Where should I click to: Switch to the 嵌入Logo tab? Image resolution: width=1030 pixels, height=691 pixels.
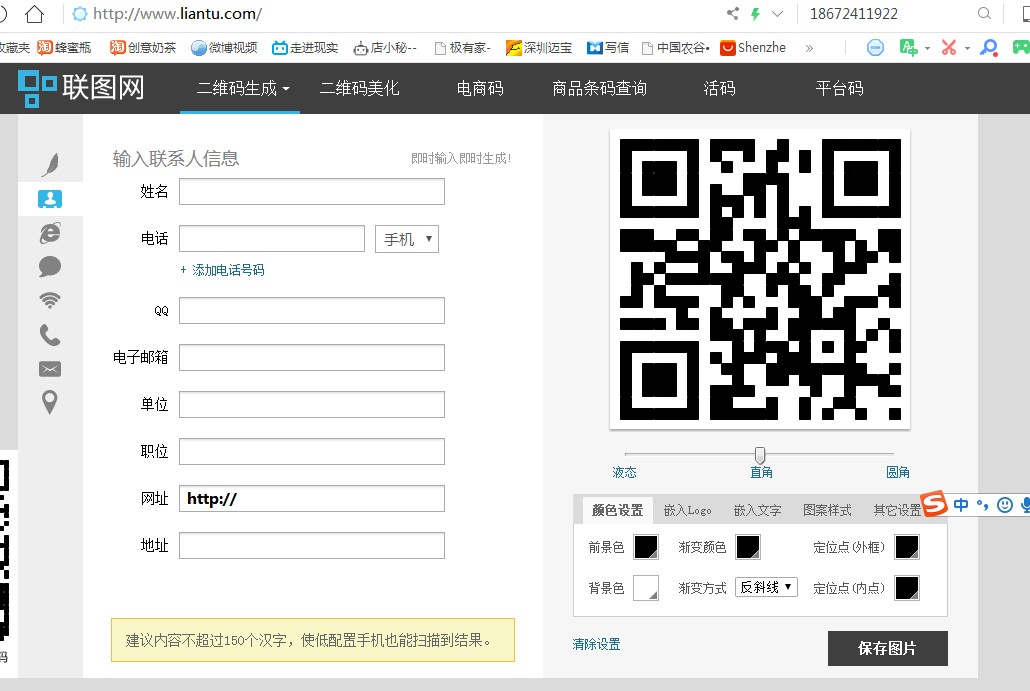(687, 510)
